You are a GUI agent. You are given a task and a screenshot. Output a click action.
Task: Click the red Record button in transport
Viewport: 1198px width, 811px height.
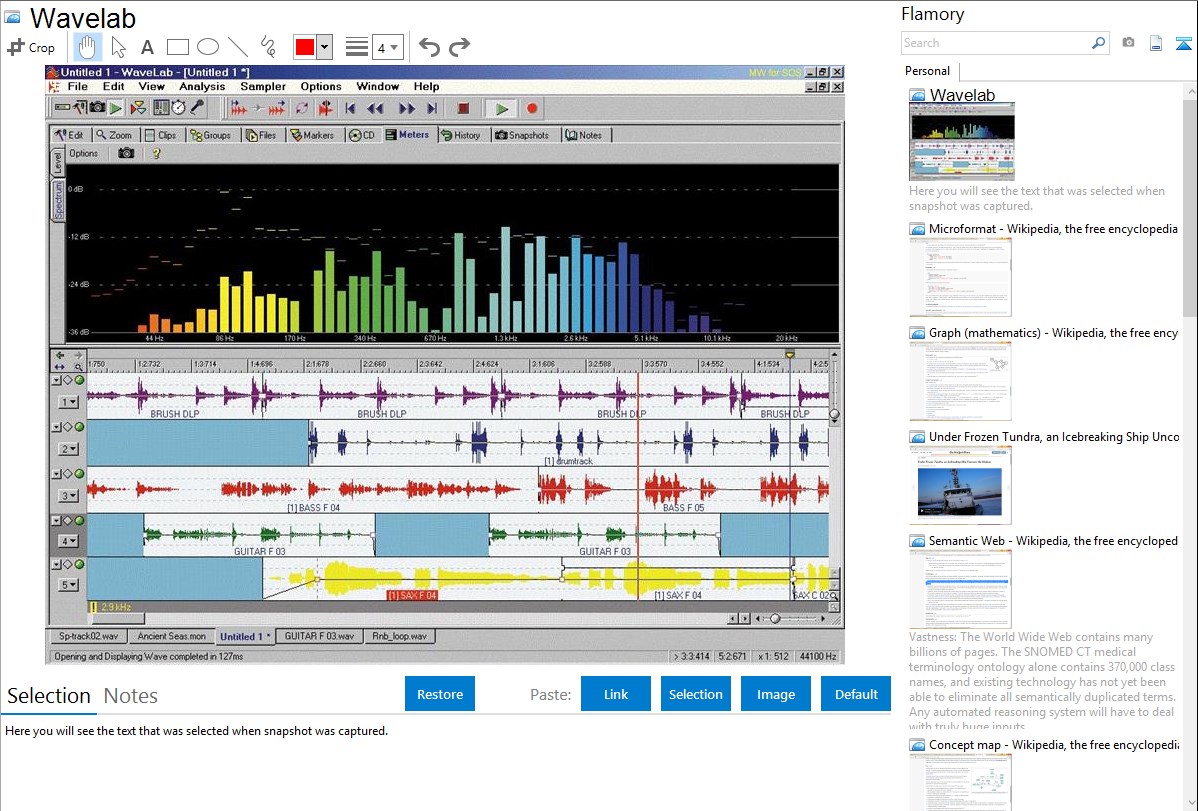532,109
